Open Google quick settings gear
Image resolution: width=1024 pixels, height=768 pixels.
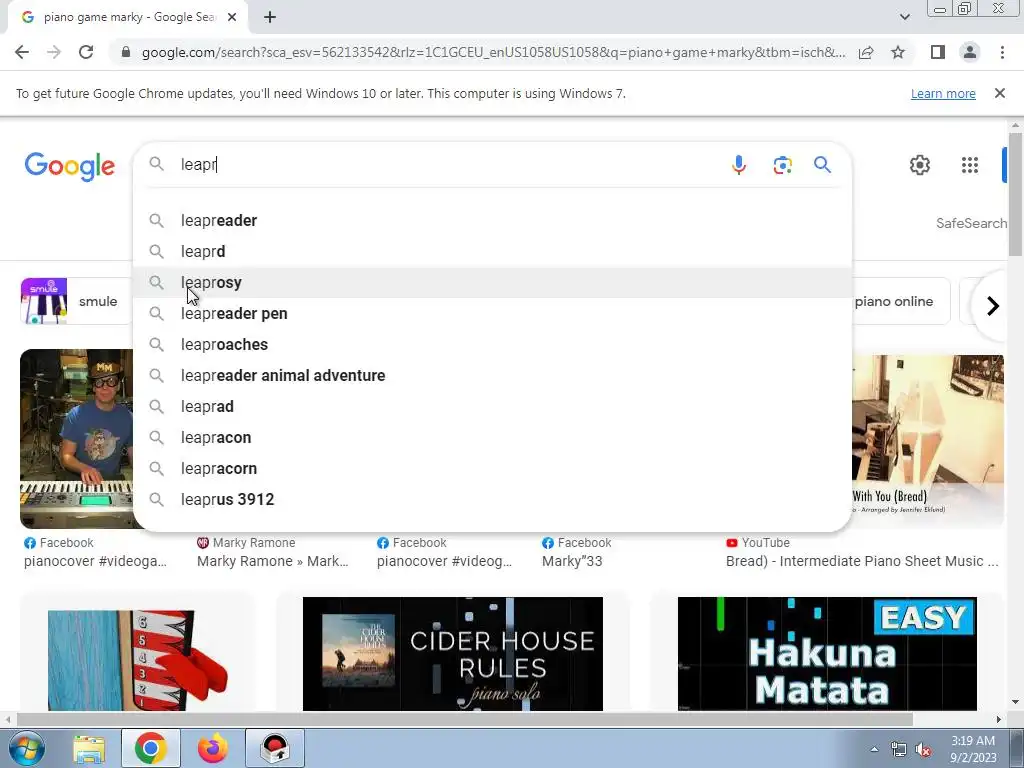click(x=920, y=165)
